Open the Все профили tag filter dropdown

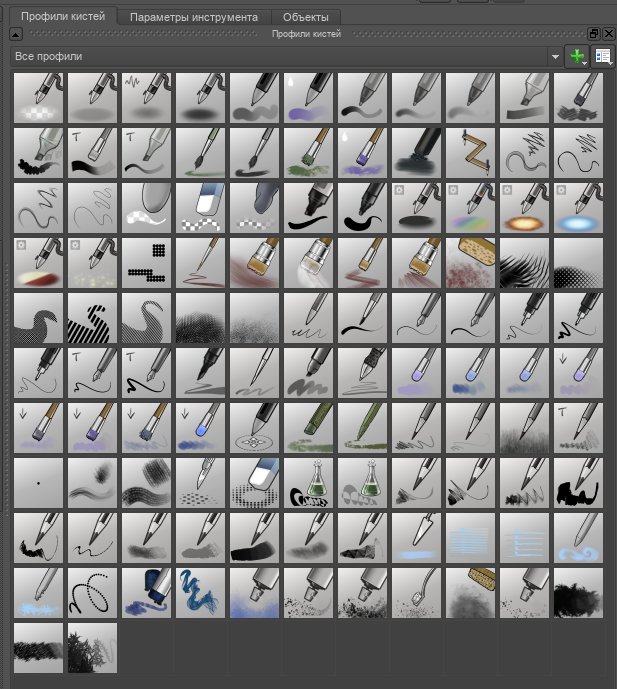click(286, 56)
